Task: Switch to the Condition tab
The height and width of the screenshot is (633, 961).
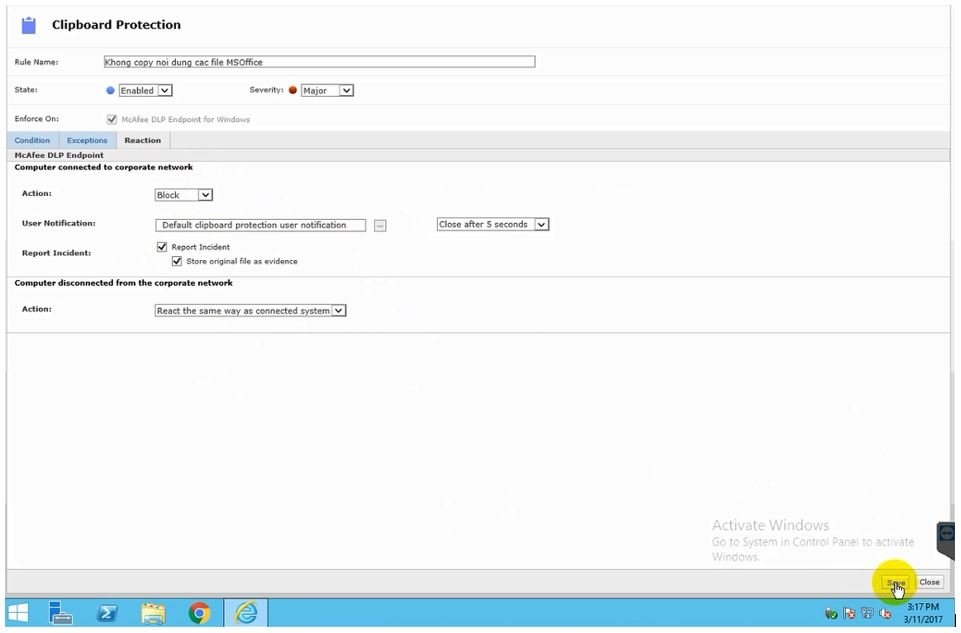Action: (32, 141)
